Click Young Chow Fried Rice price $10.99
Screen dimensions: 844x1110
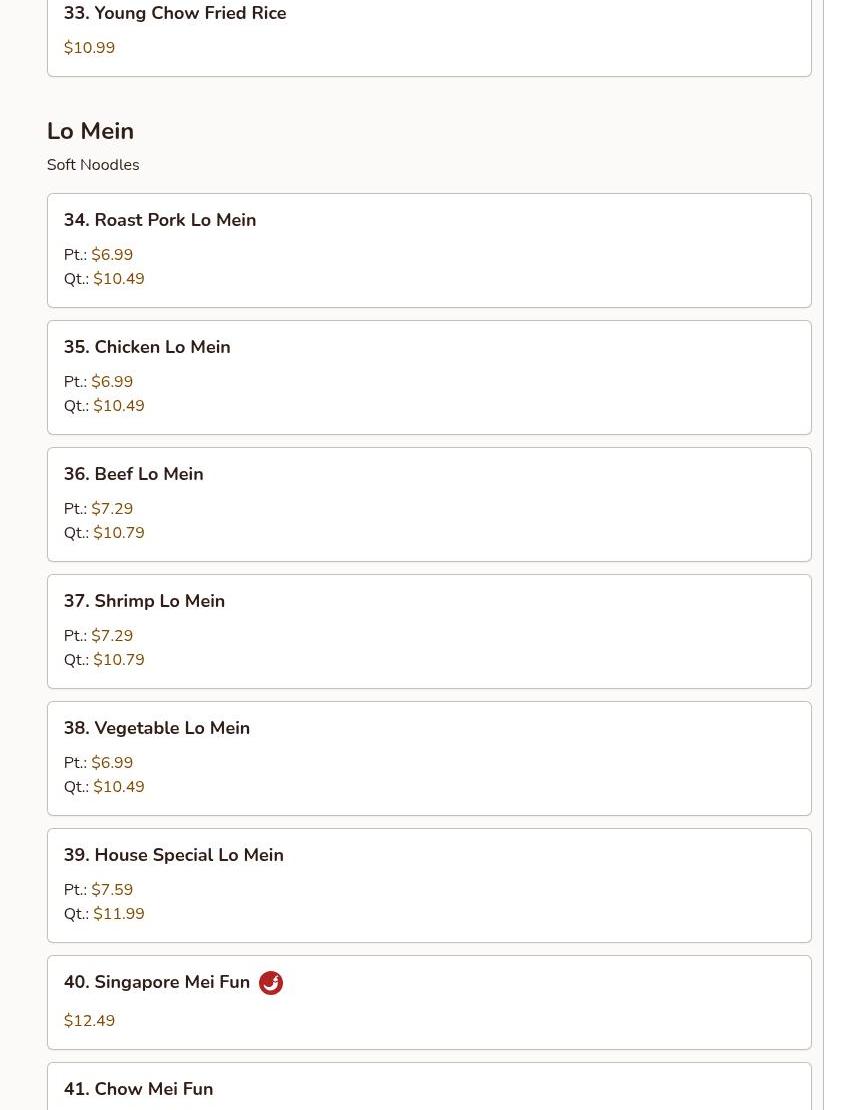click(89, 48)
